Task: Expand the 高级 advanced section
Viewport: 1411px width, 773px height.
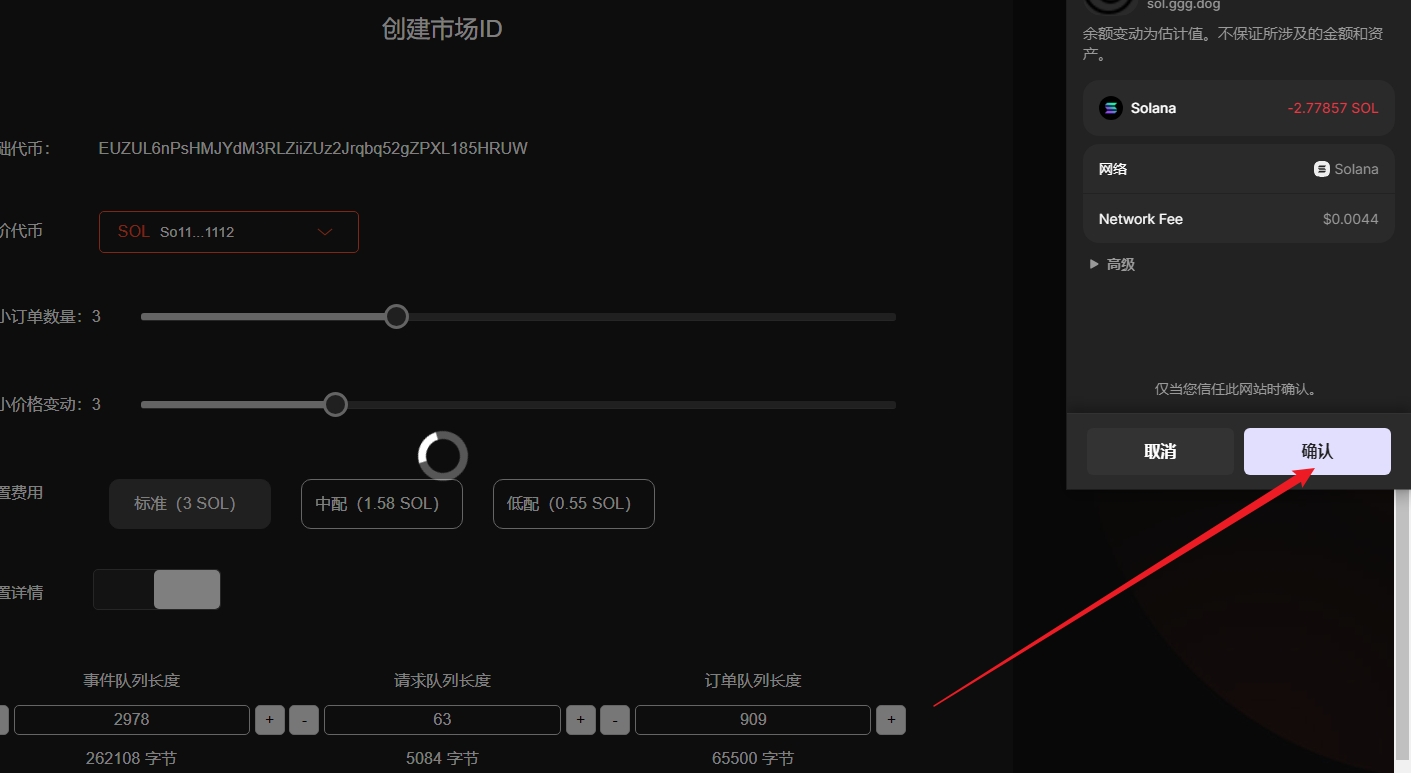Action: click(1112, 265)
